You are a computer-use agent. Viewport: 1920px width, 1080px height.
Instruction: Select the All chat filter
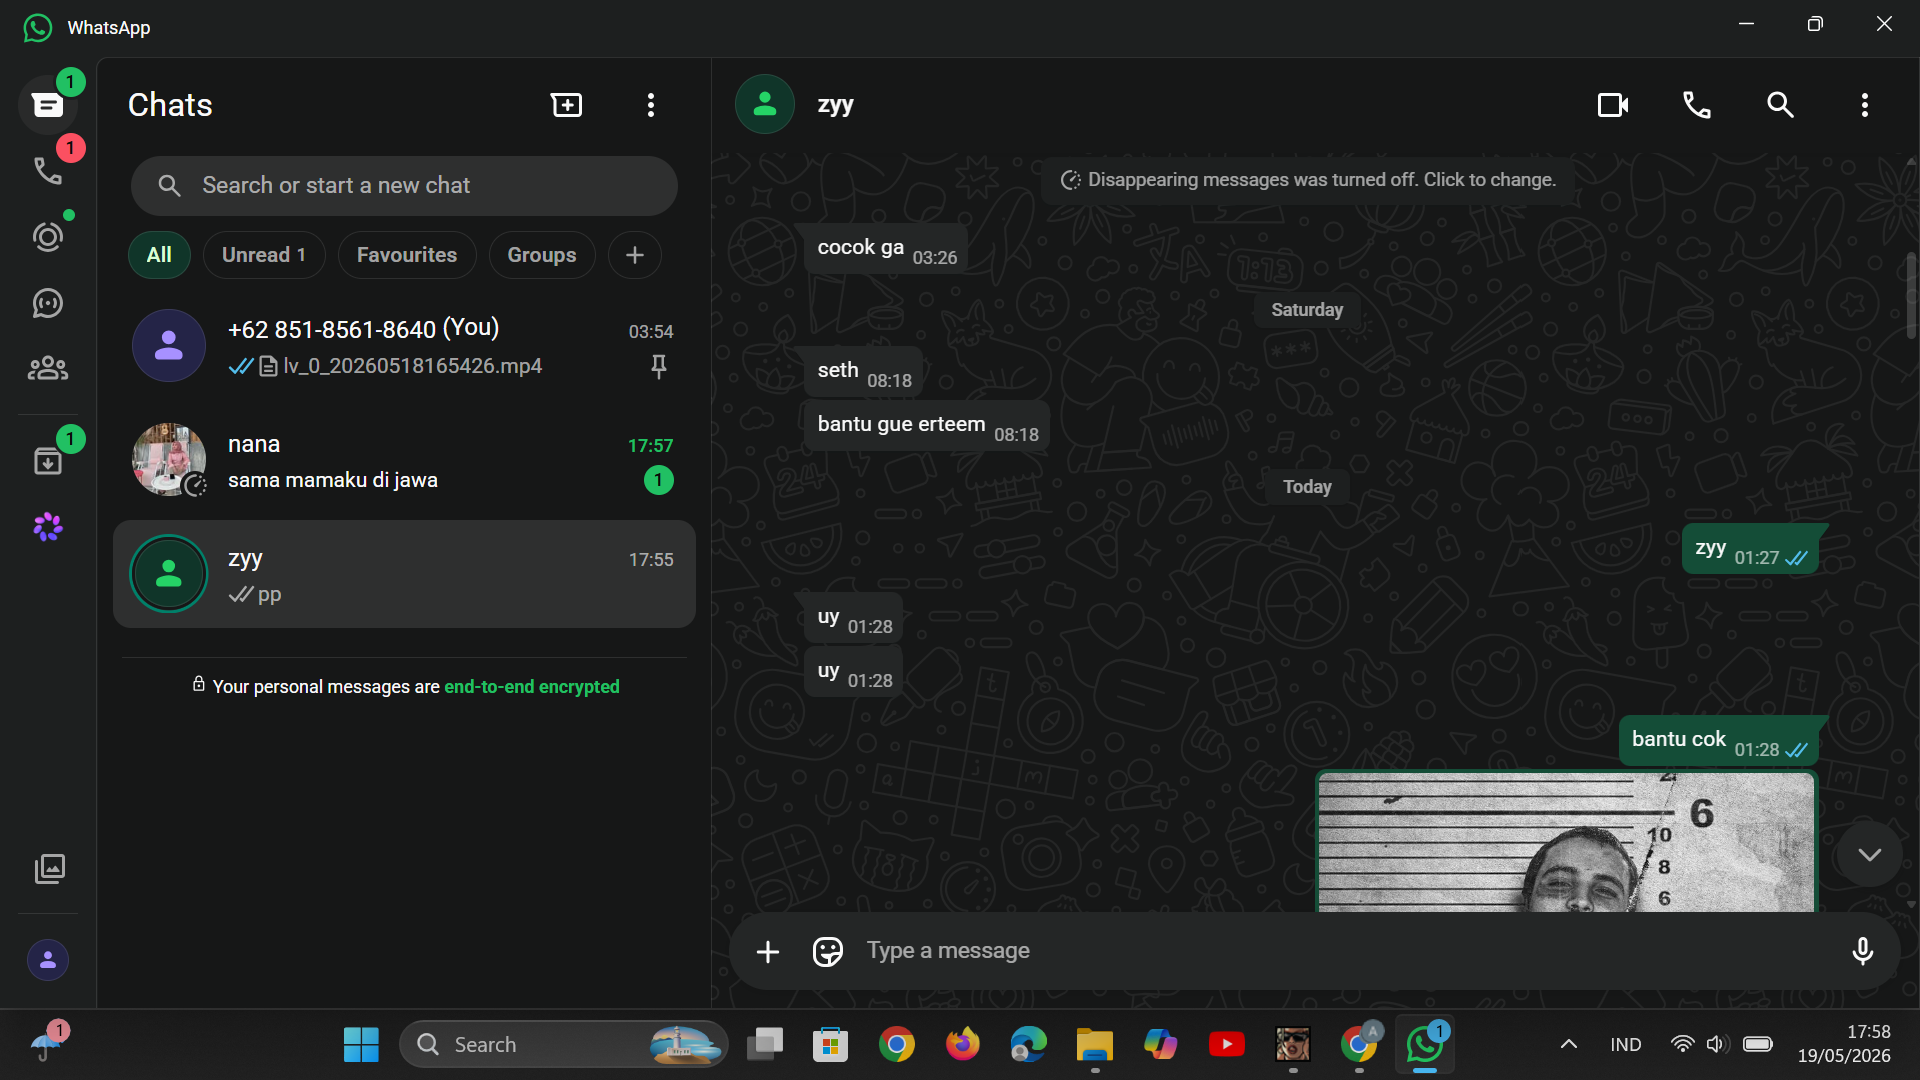pos(159,255)
